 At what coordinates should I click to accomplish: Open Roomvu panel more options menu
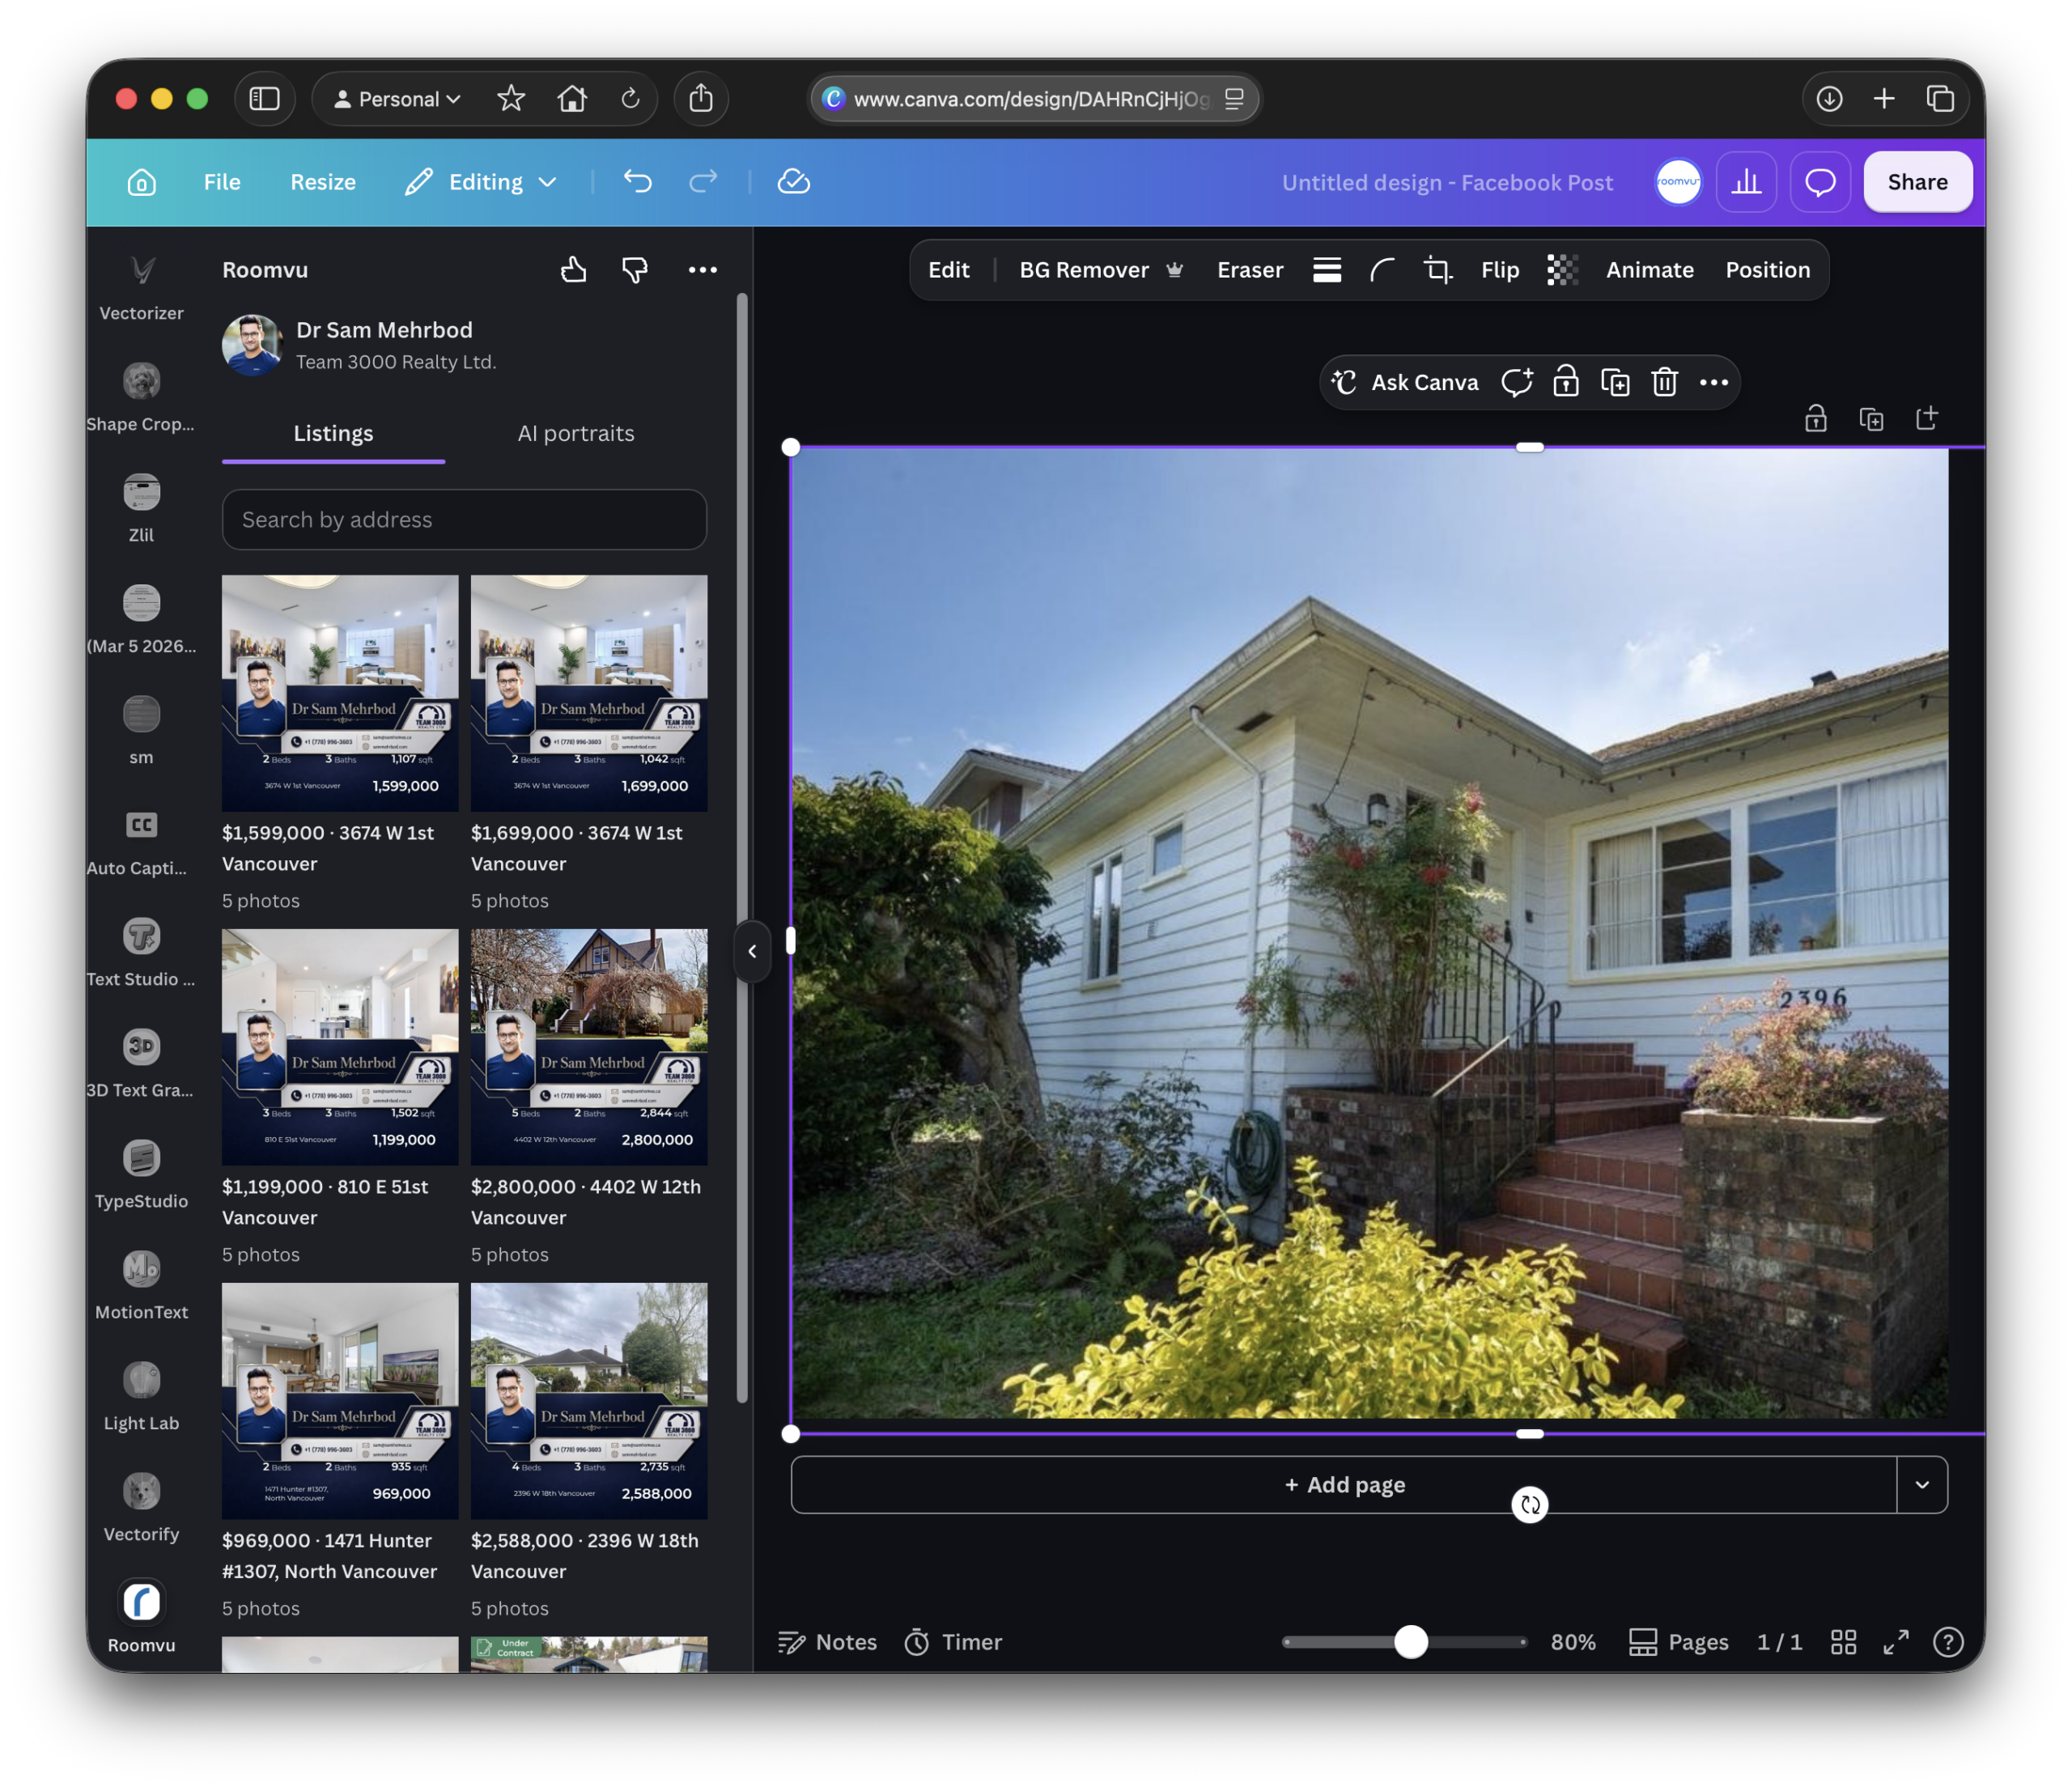(703, 269)
